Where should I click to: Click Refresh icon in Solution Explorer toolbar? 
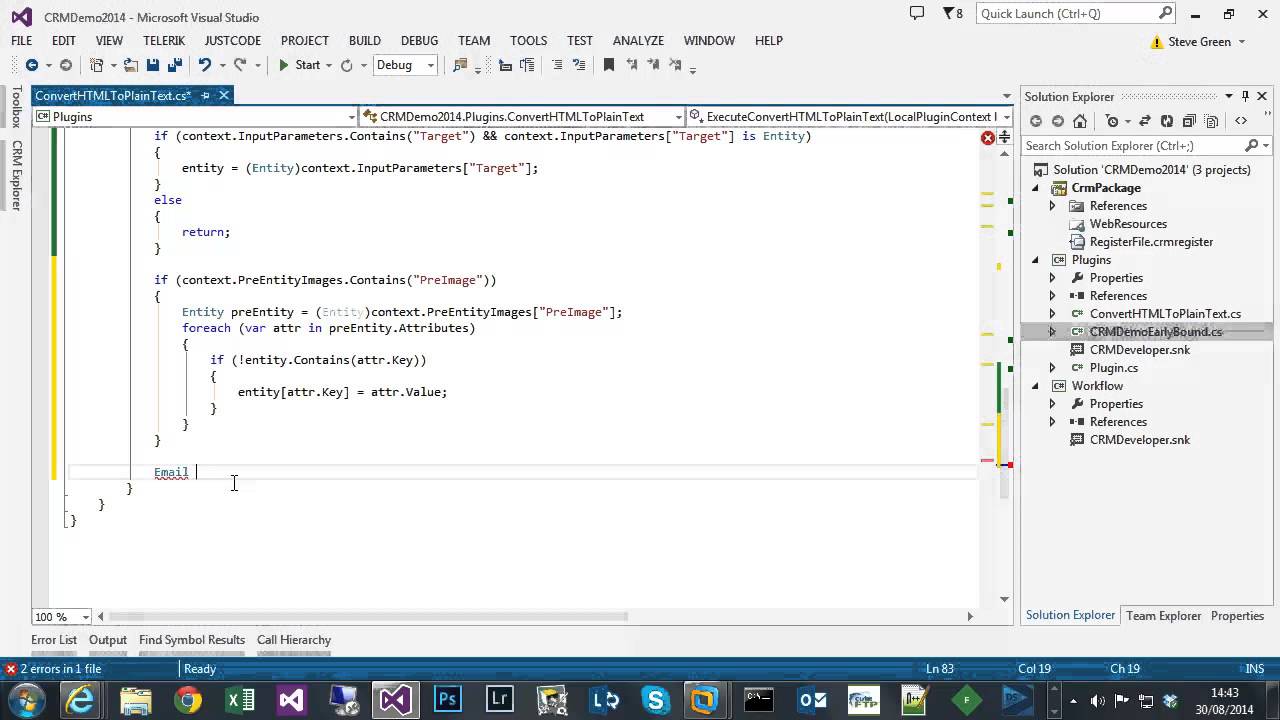(x=1167, y=121)
